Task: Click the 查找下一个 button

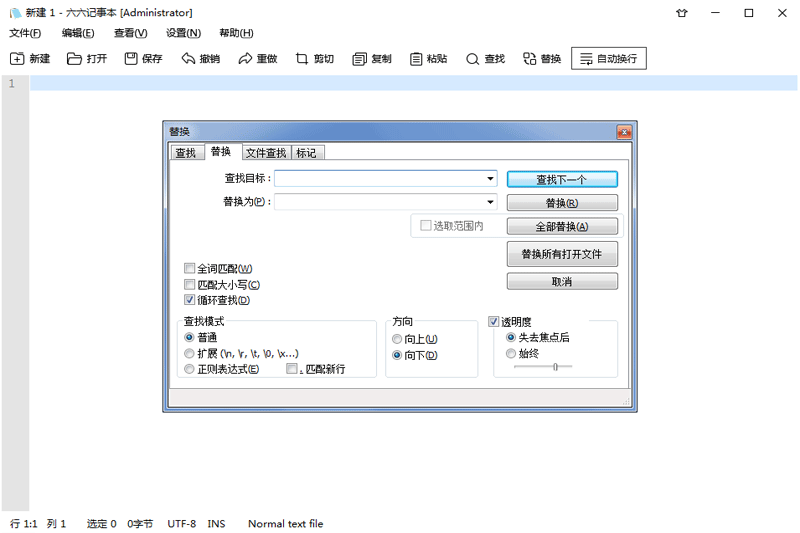Action: (562, 180)
